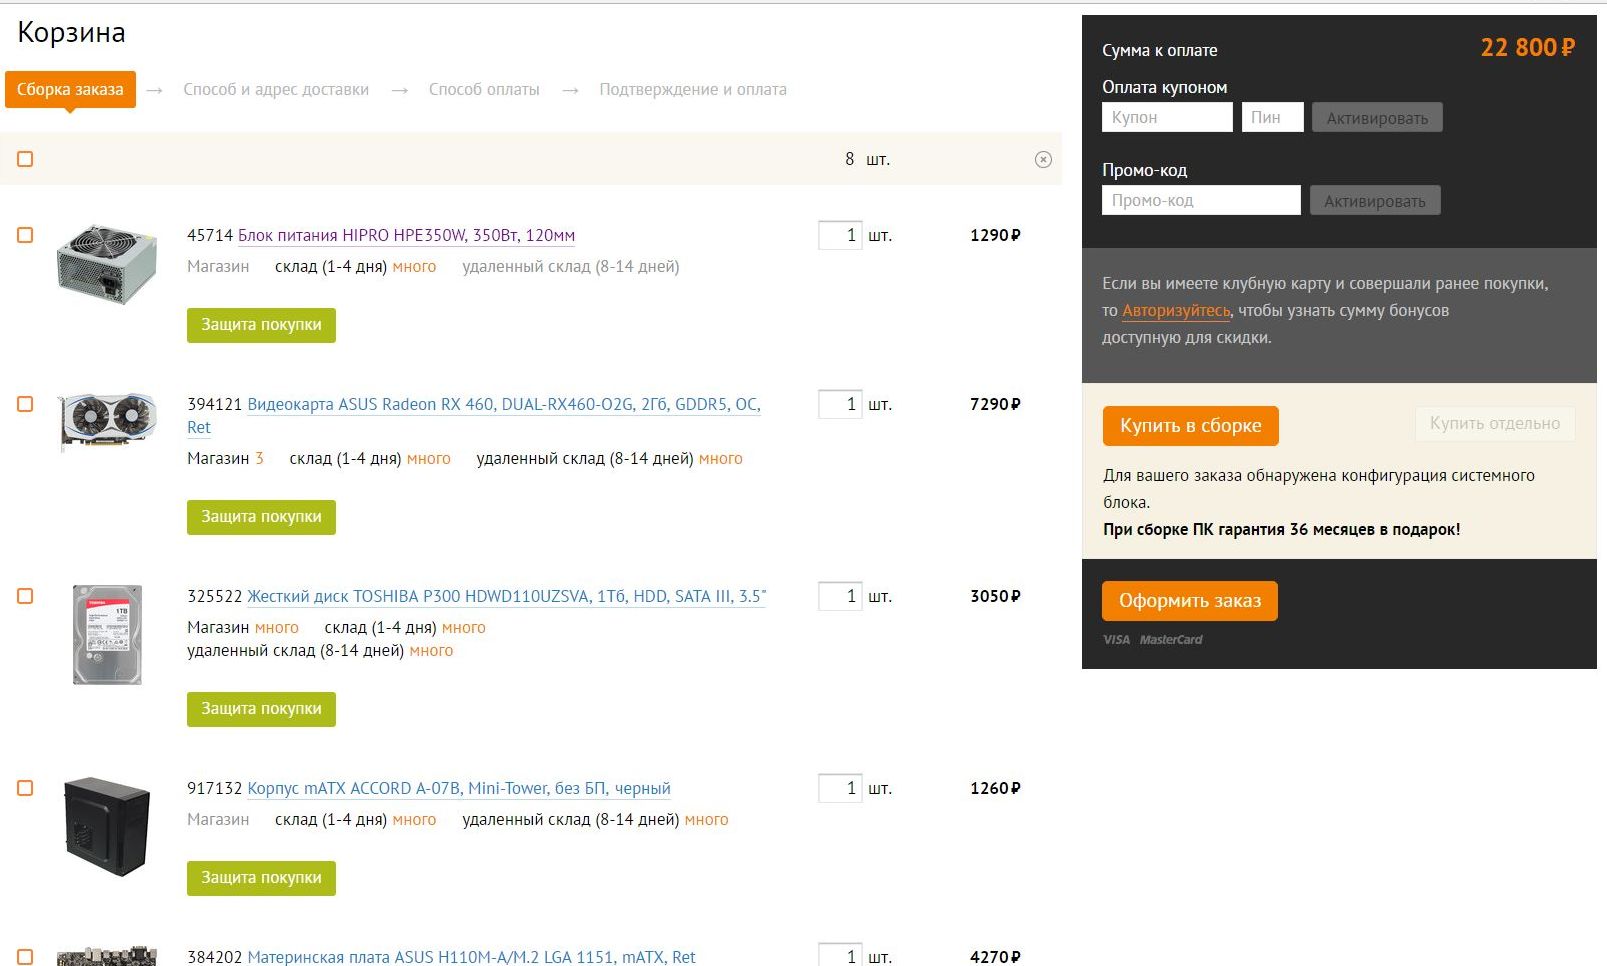1607x966 pixels.
Task: Open the ASUS motherboard thumbnail
Action: pyautogui.click(x=107, y=956)
